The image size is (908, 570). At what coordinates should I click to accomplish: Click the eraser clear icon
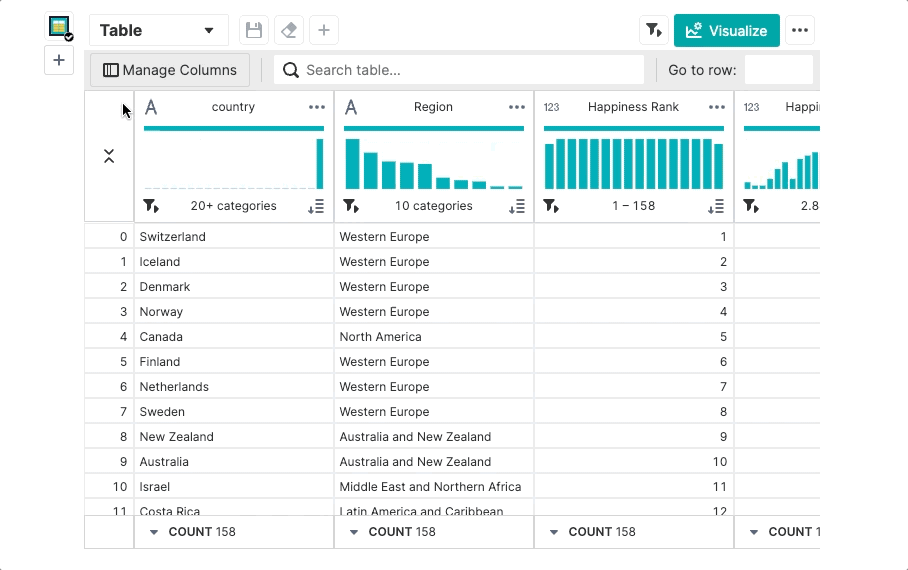pos(289,30)
